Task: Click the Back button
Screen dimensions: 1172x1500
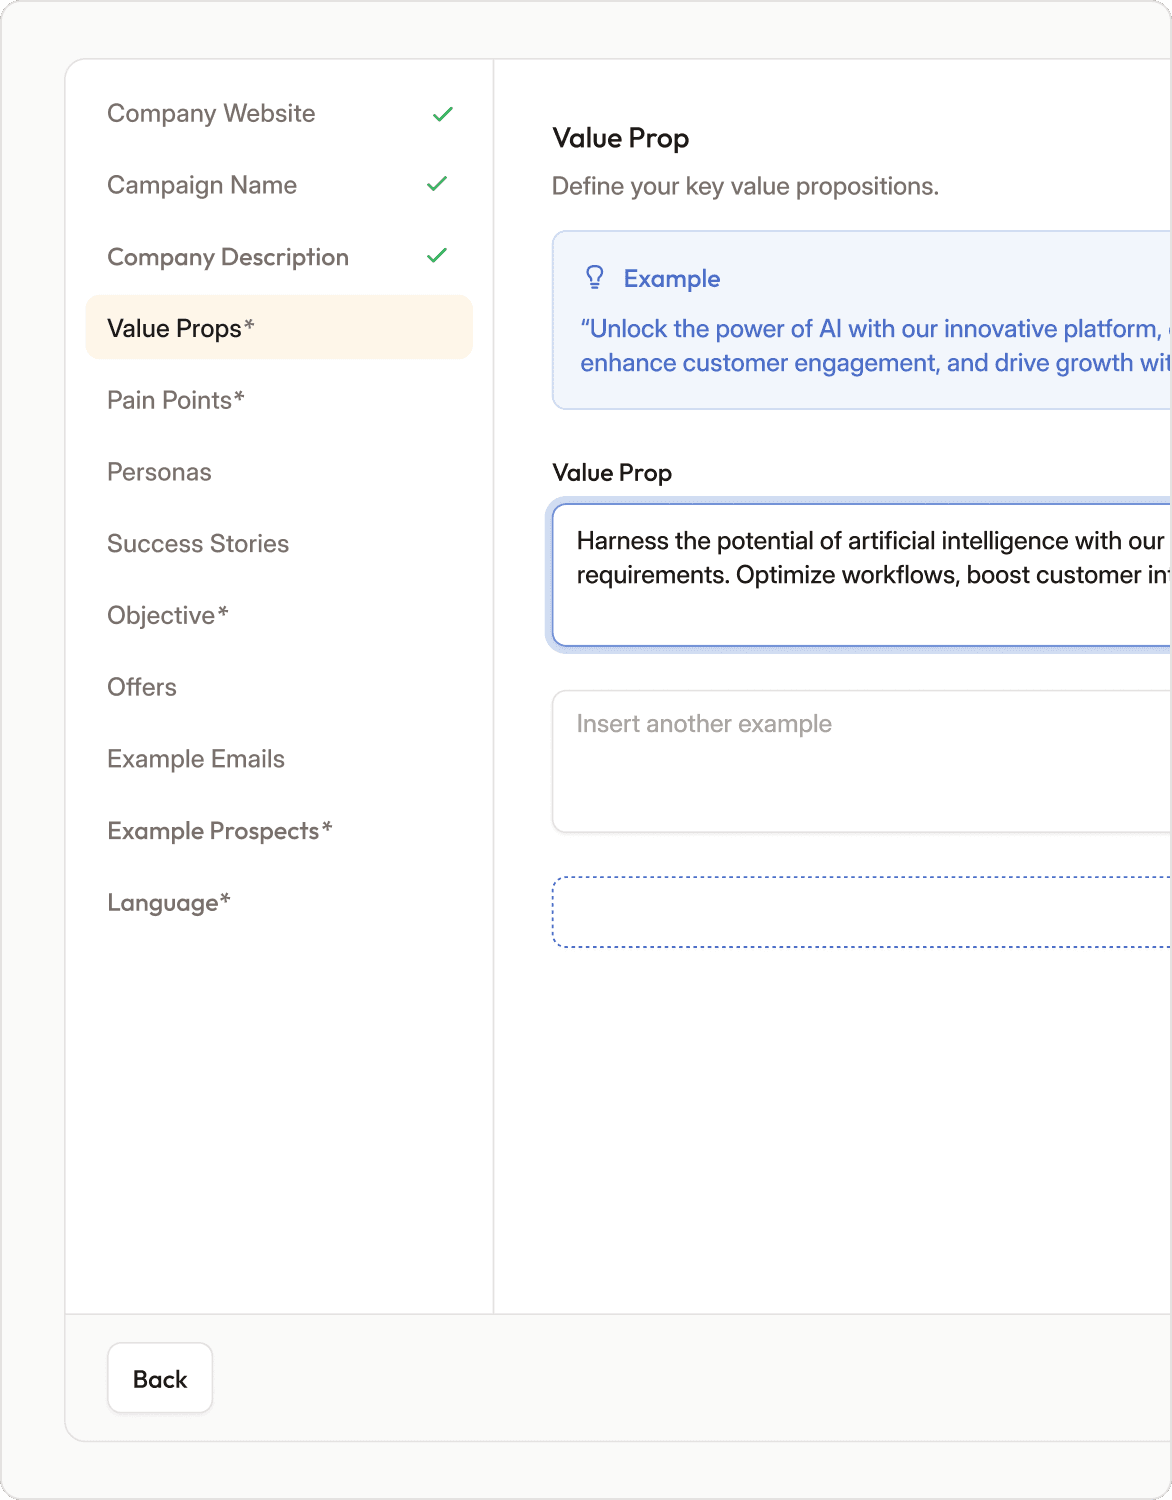Action: point(160,1378)
